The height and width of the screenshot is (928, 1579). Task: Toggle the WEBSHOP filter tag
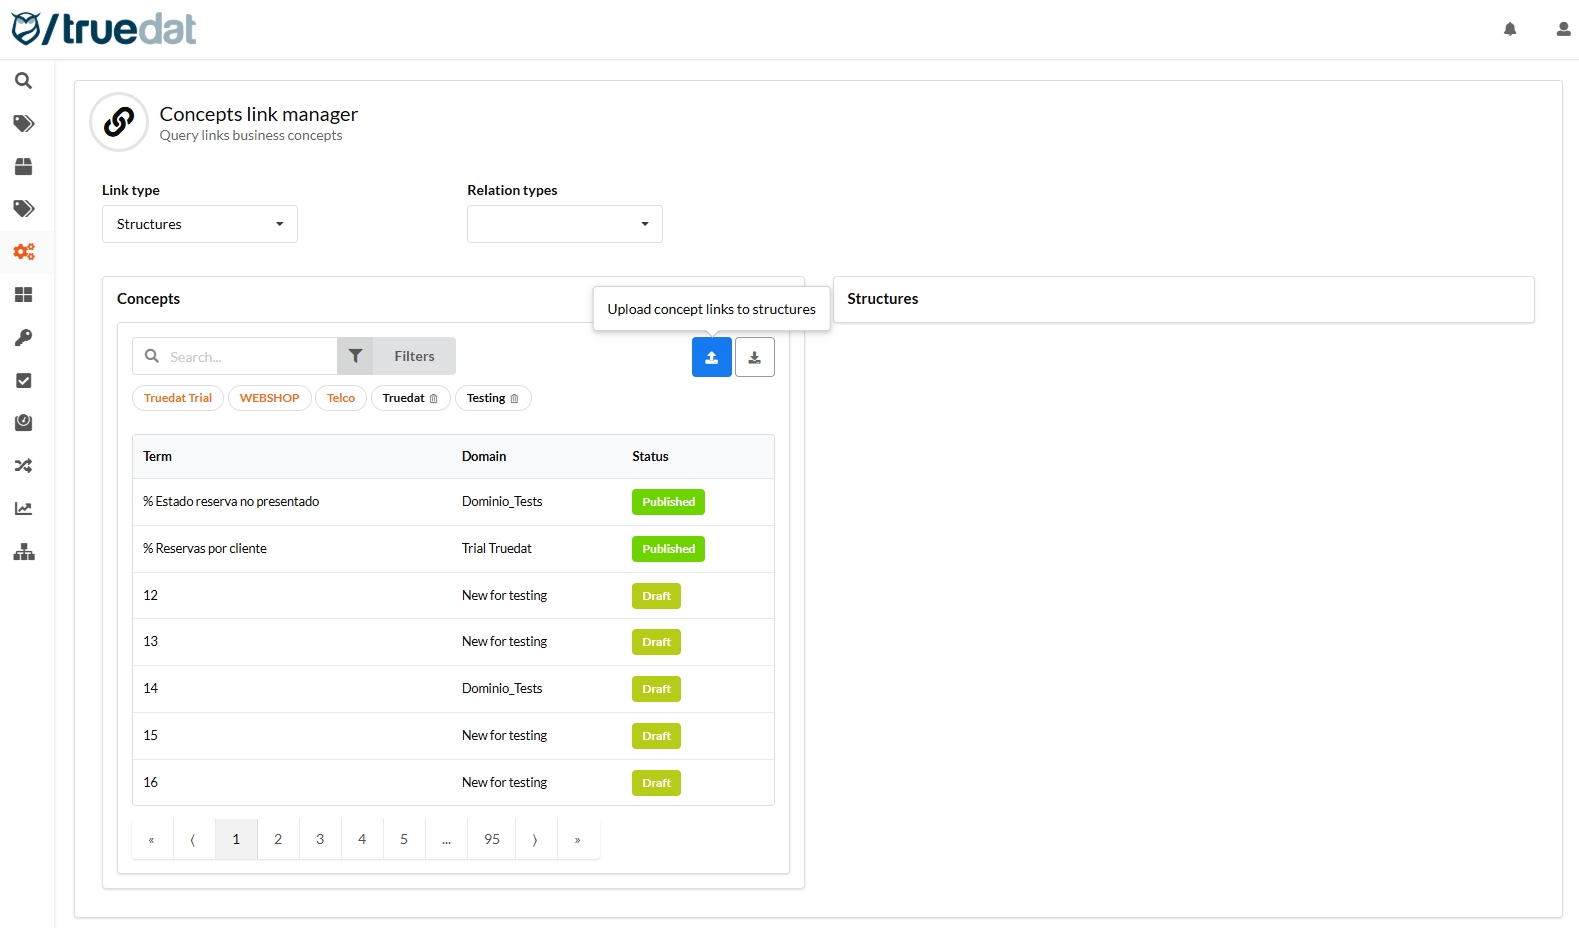click(269, 398)
